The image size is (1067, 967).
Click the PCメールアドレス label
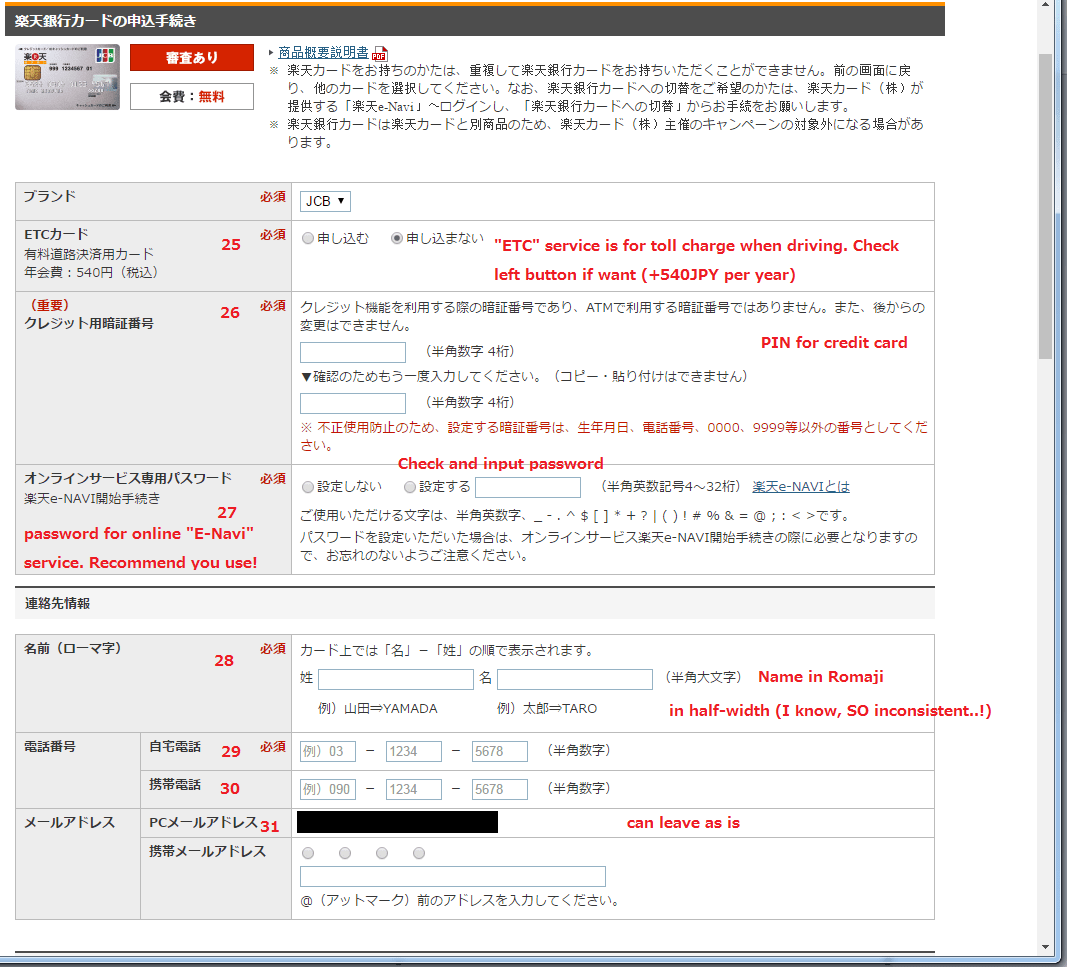point(203,822)
